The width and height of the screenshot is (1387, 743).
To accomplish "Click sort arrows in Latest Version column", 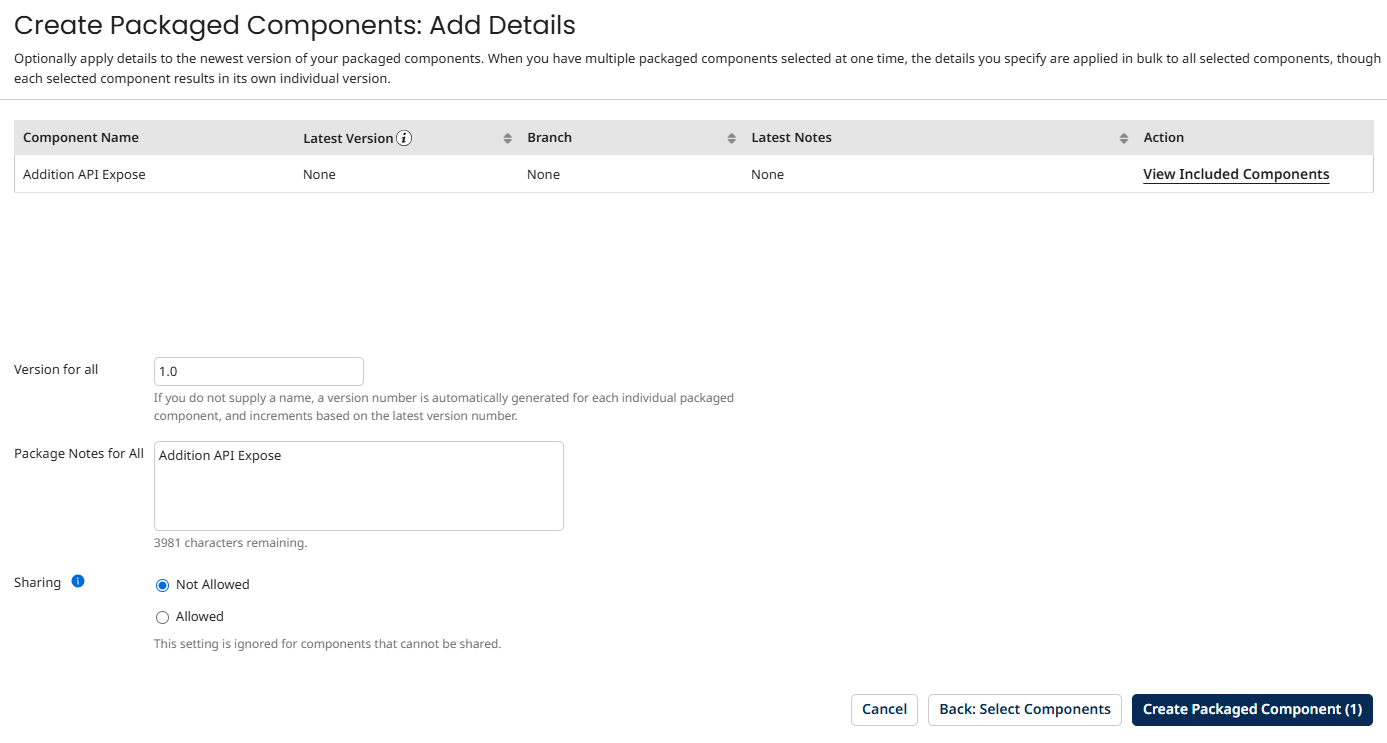I will (508, 138).
